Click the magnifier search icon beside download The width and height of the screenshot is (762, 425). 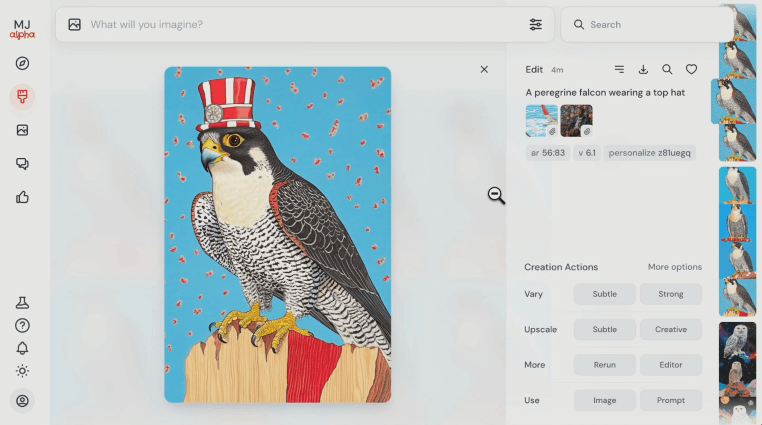tap(667, 70)
